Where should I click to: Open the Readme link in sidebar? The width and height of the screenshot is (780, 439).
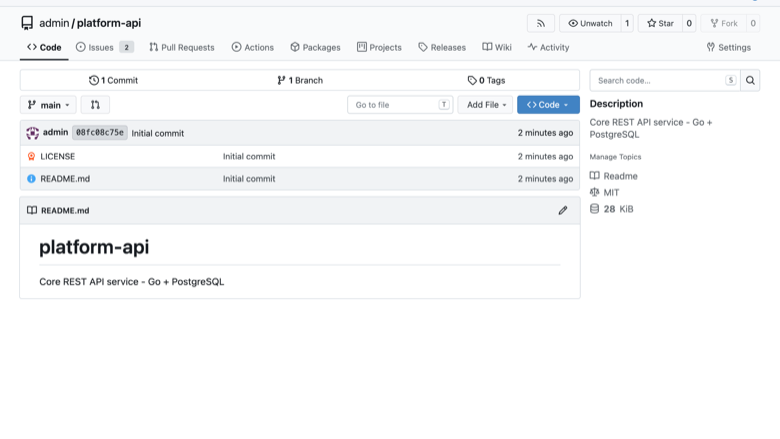(620, 176)
